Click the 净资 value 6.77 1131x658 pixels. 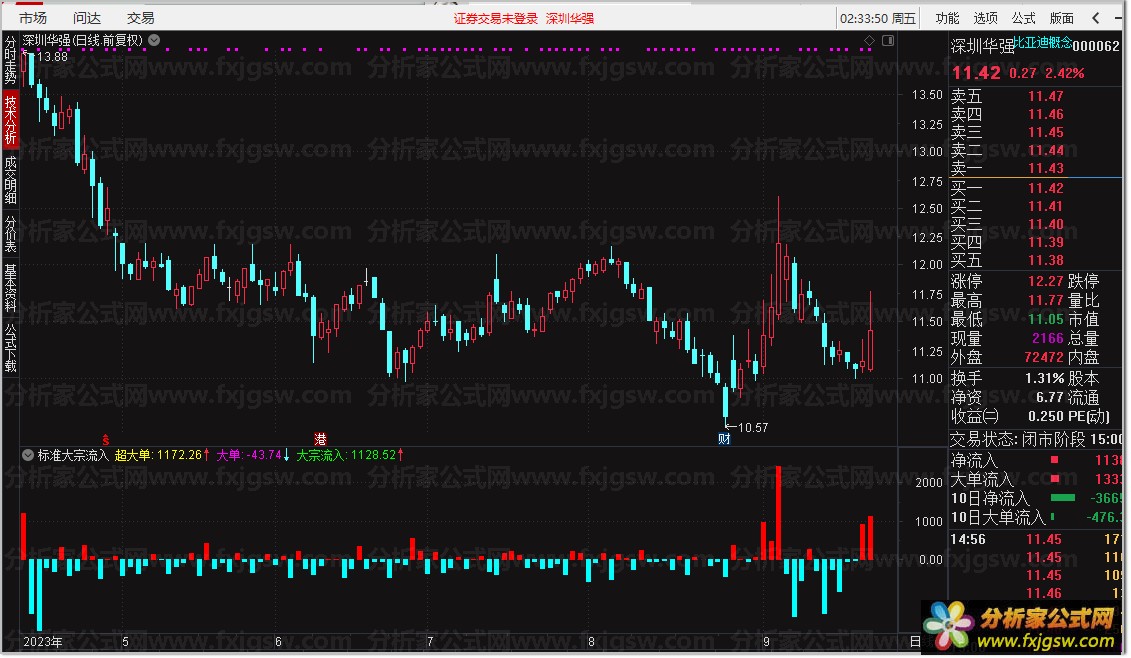coord(1050,397)
